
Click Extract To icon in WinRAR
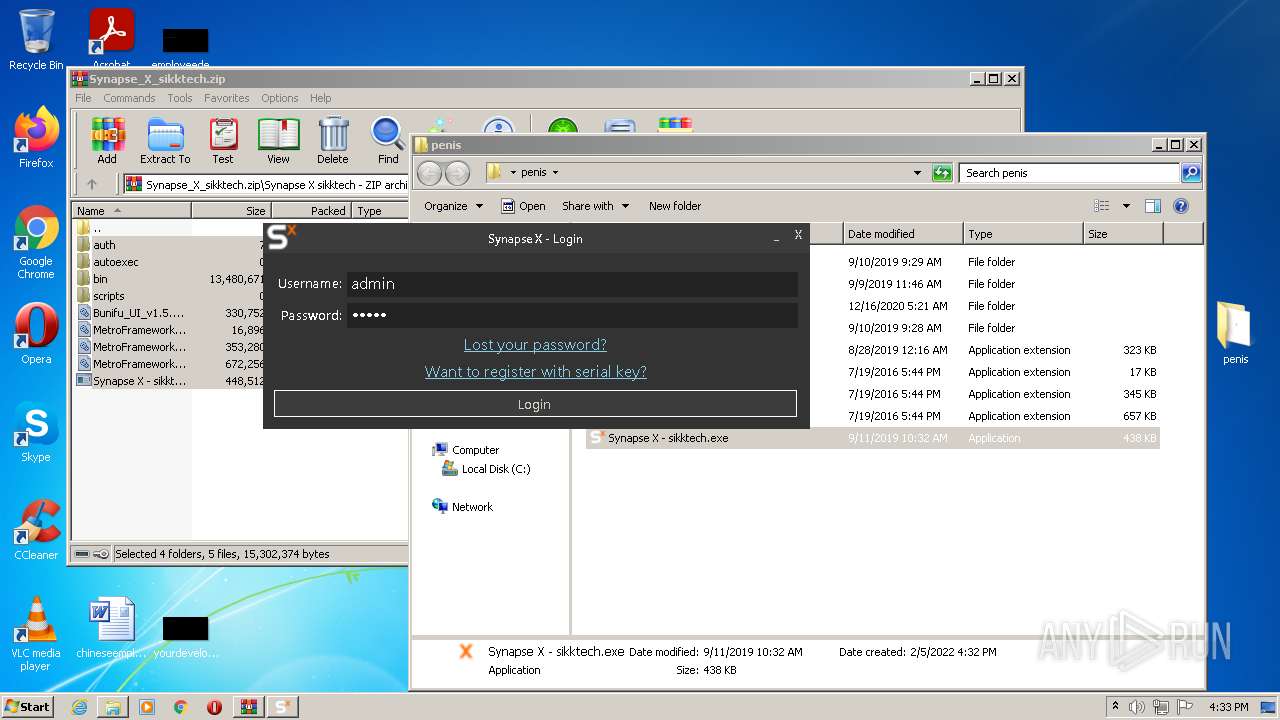coord(165,140)
